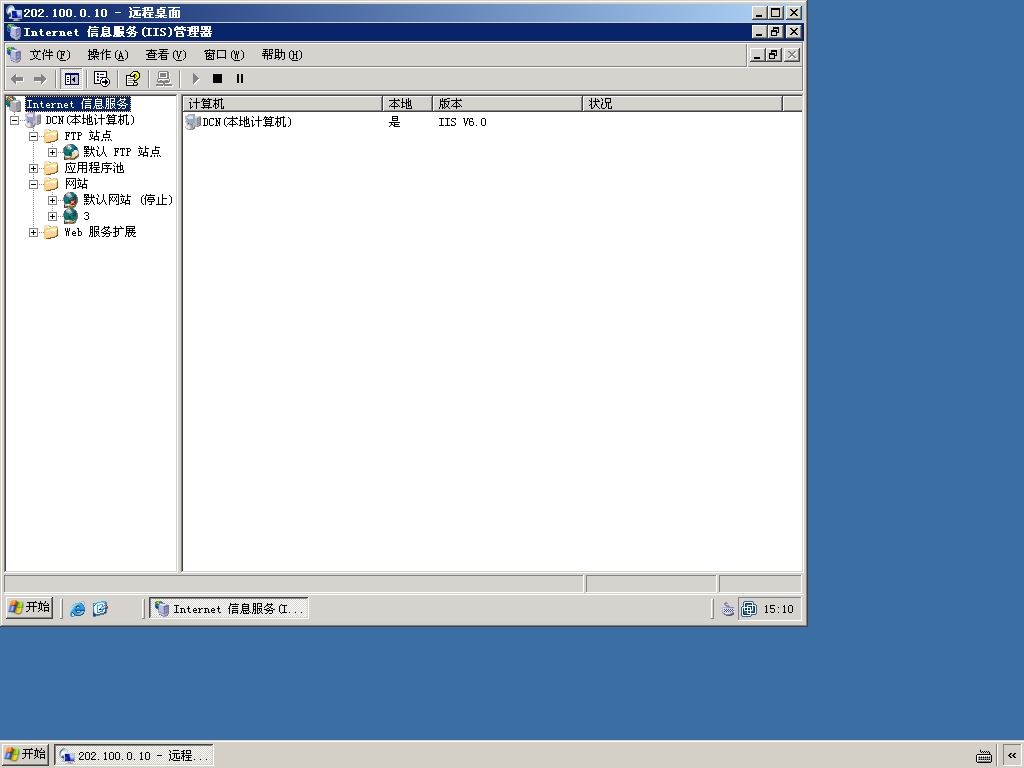Collapse the FTP 站点 folder

click(x=33, y=136)
